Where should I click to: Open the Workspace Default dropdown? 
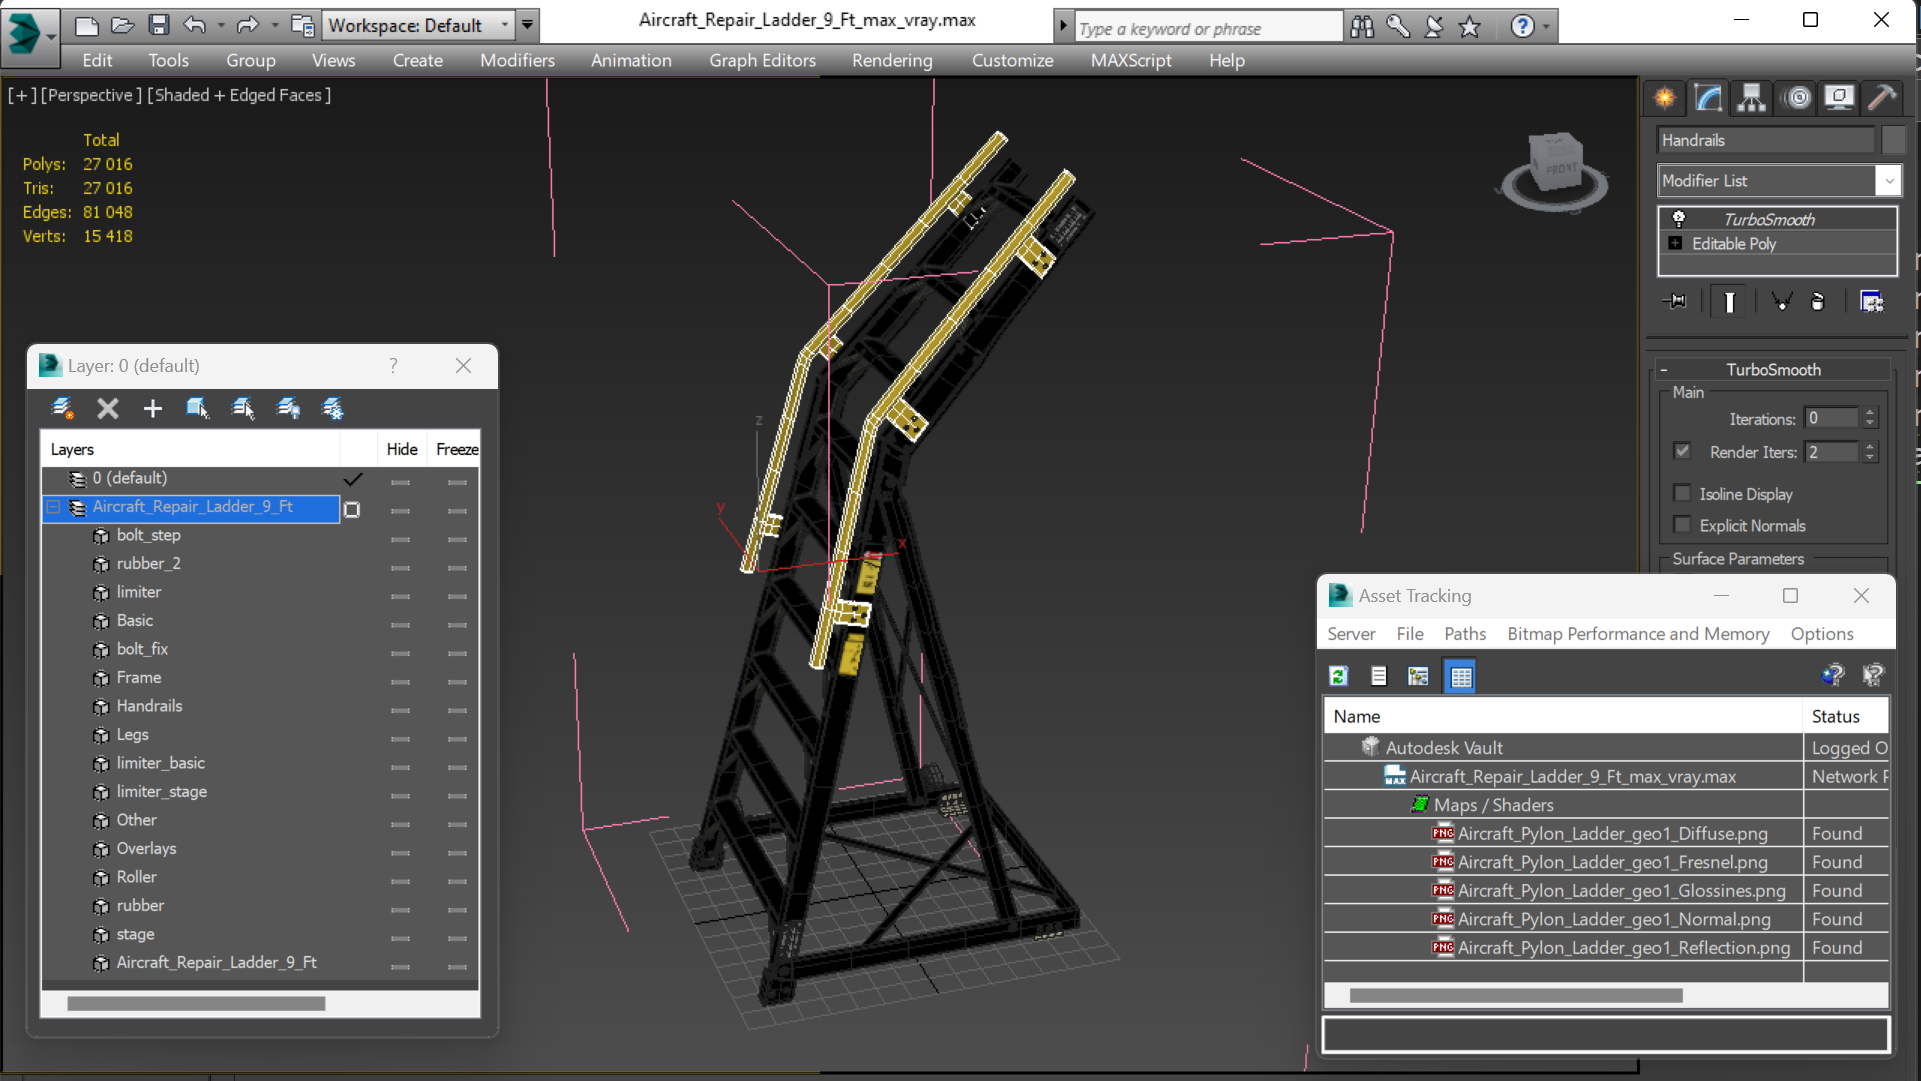point(504,25)
